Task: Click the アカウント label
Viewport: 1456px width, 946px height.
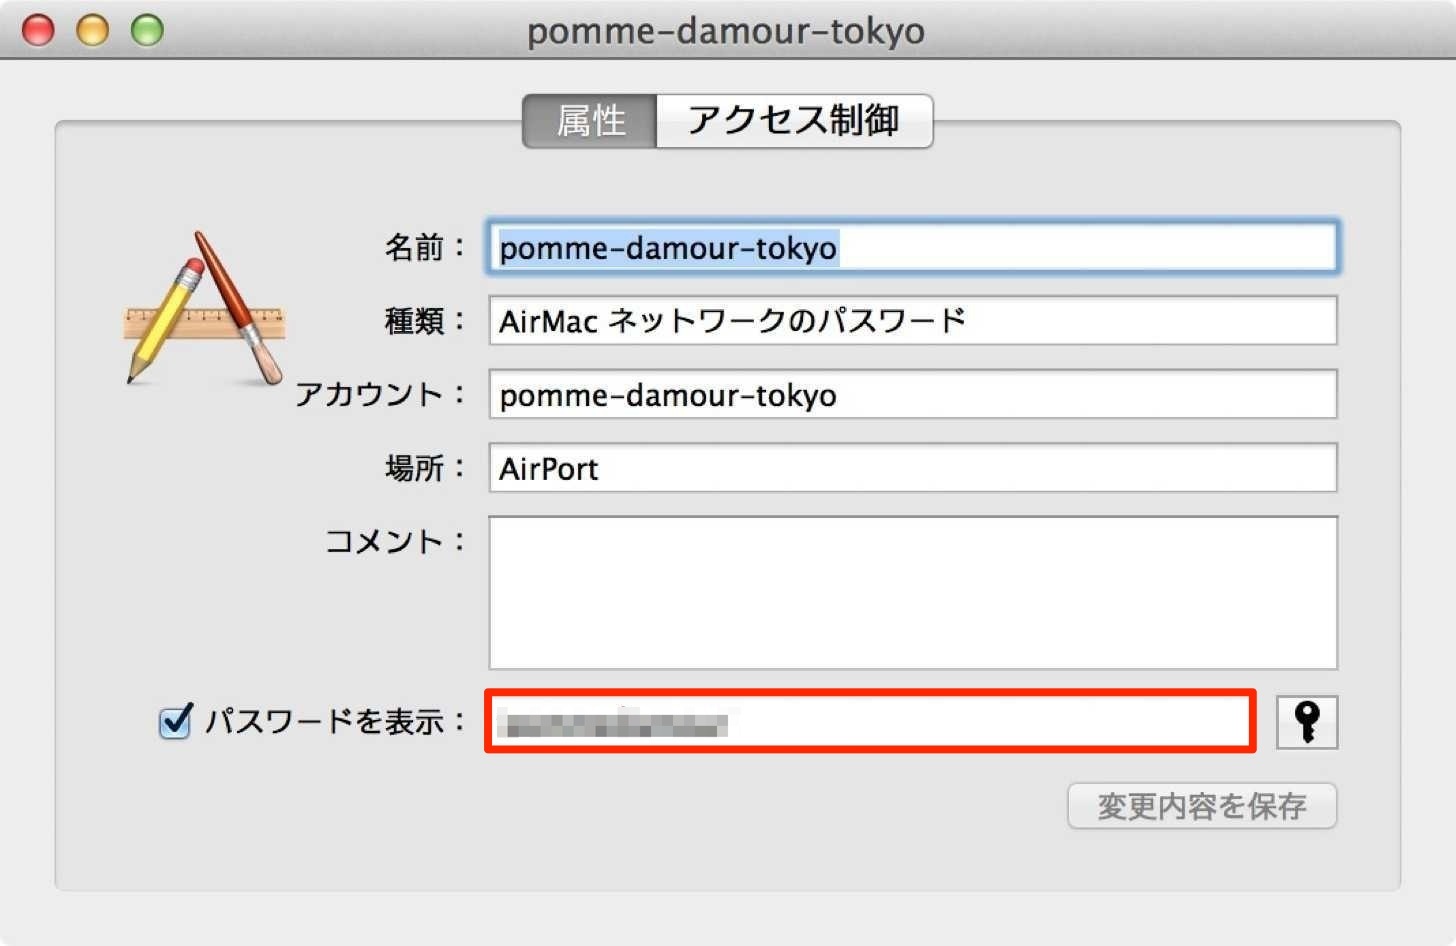Action: click(380, 394)
